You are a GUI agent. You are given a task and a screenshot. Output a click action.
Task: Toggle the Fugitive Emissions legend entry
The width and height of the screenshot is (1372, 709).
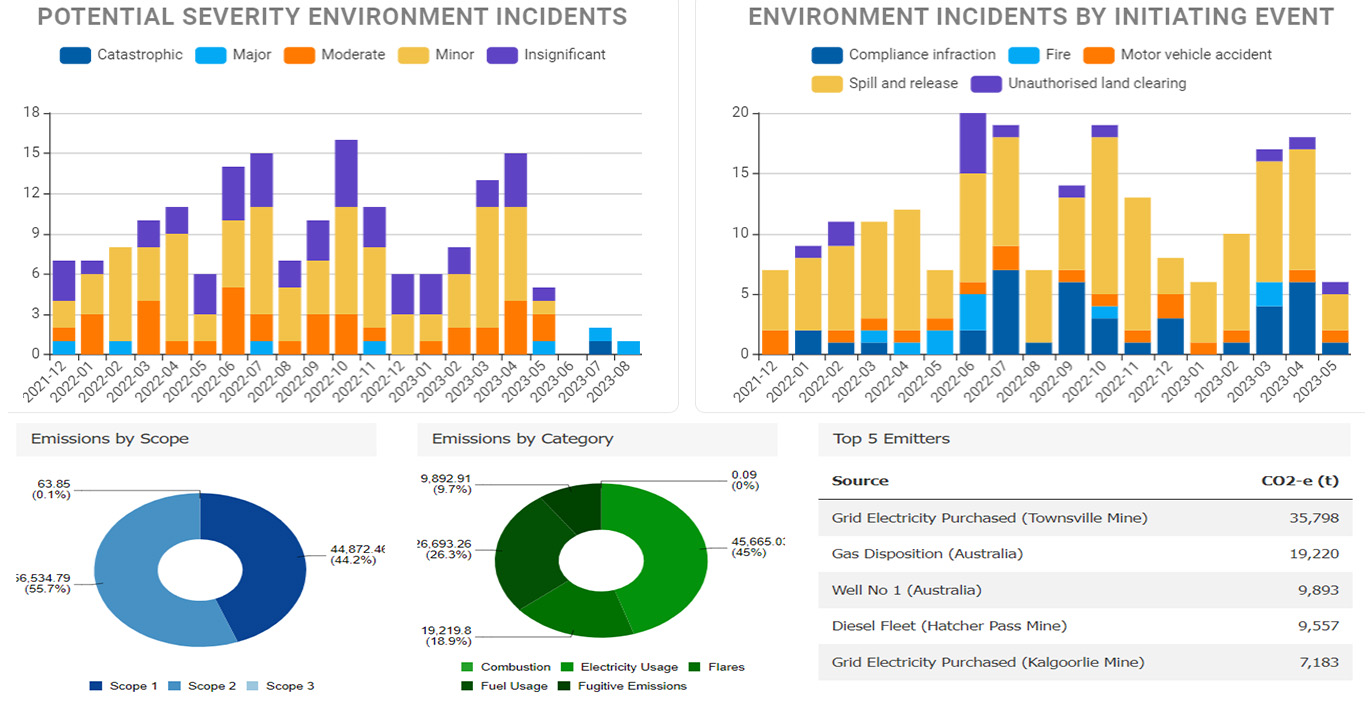[x=622, y=686]
